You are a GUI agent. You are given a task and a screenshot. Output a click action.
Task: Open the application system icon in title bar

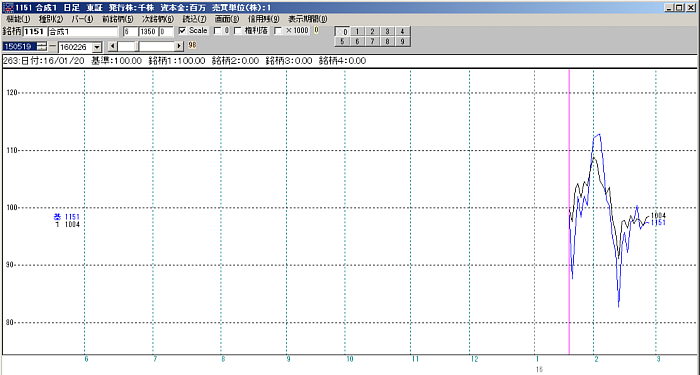click(x=8, y=8)
